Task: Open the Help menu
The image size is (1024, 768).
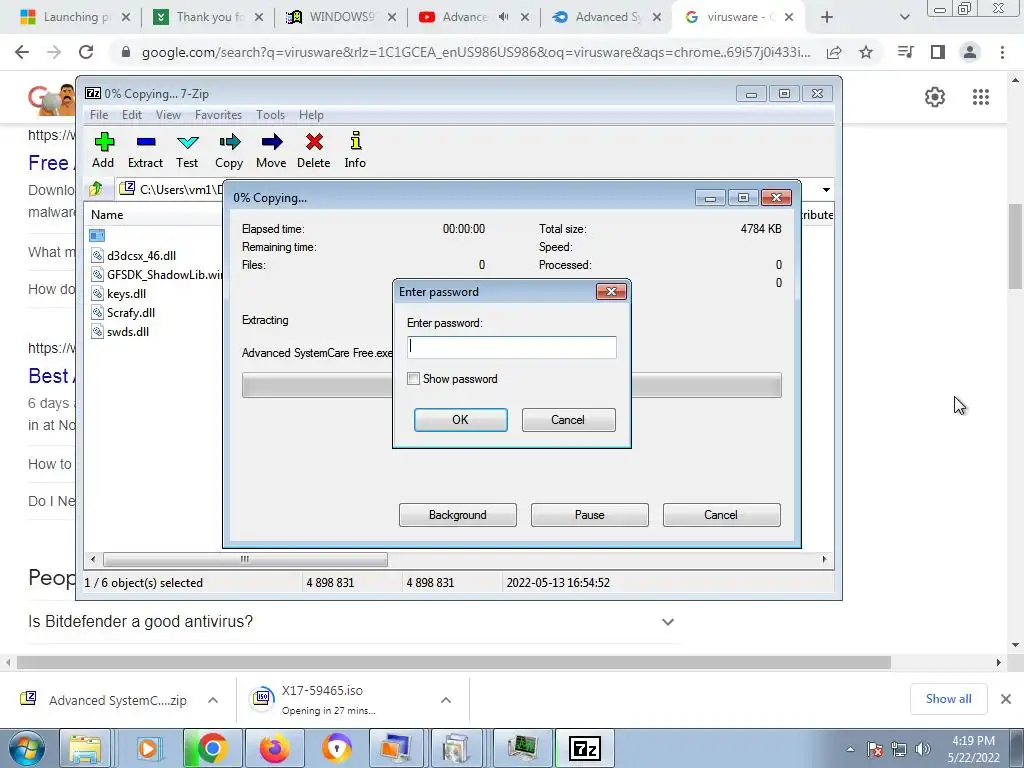Action: coord(311,115)
